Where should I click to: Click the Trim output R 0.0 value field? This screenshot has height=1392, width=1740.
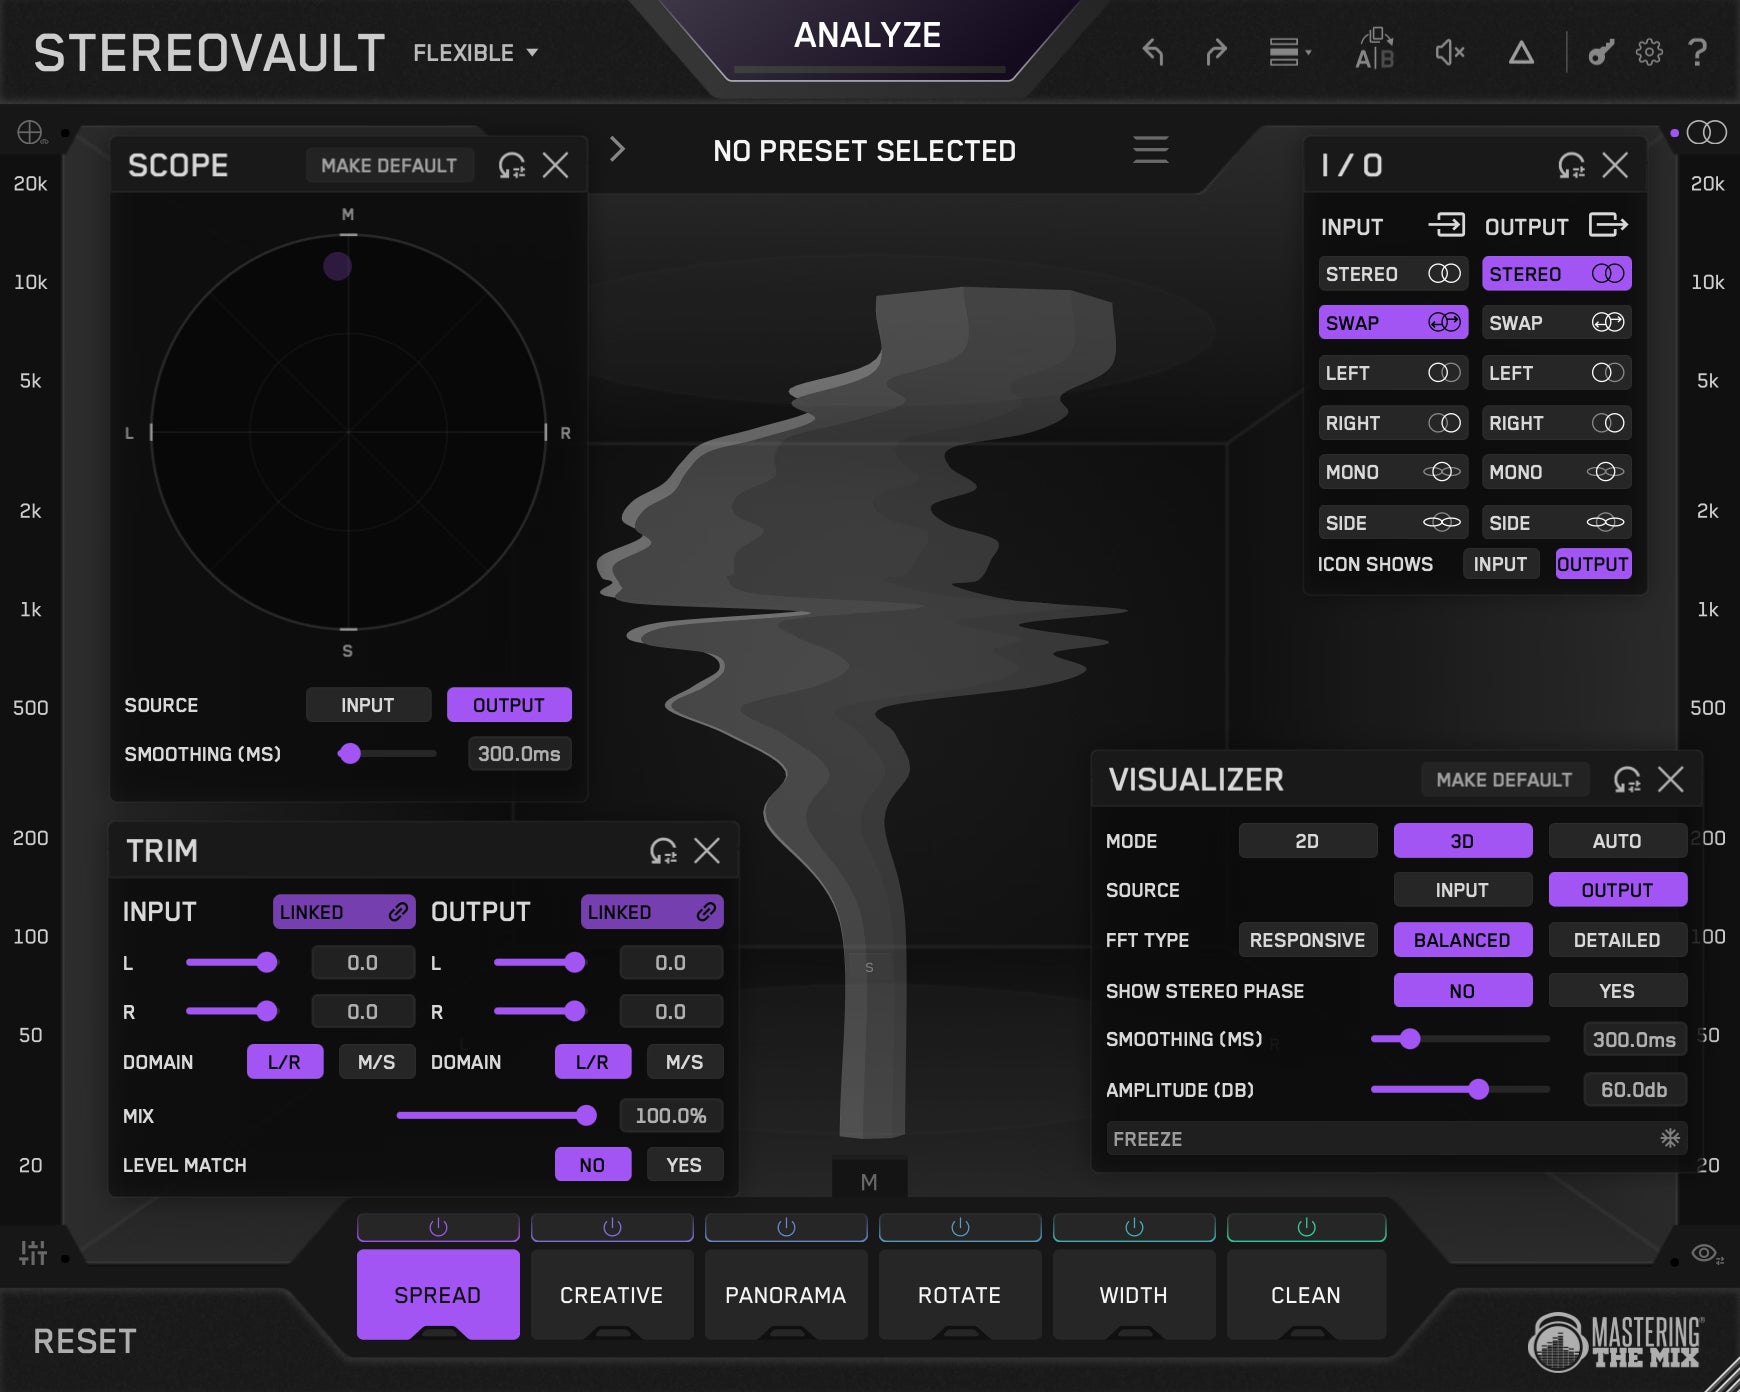(671, 1012)
